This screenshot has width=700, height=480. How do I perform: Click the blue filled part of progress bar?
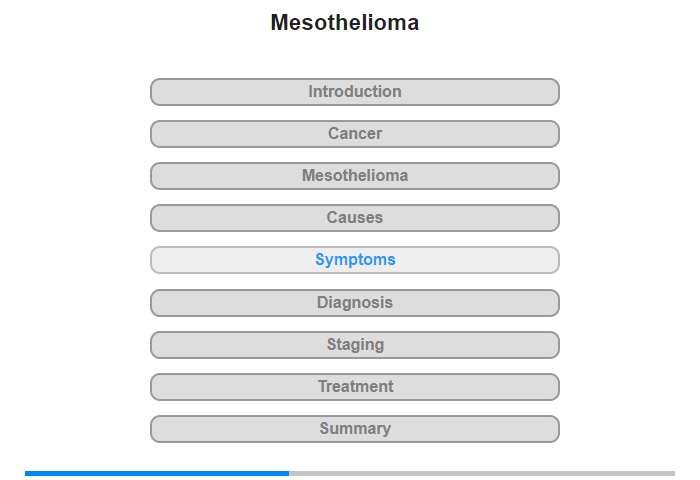(x=157, y=473)
